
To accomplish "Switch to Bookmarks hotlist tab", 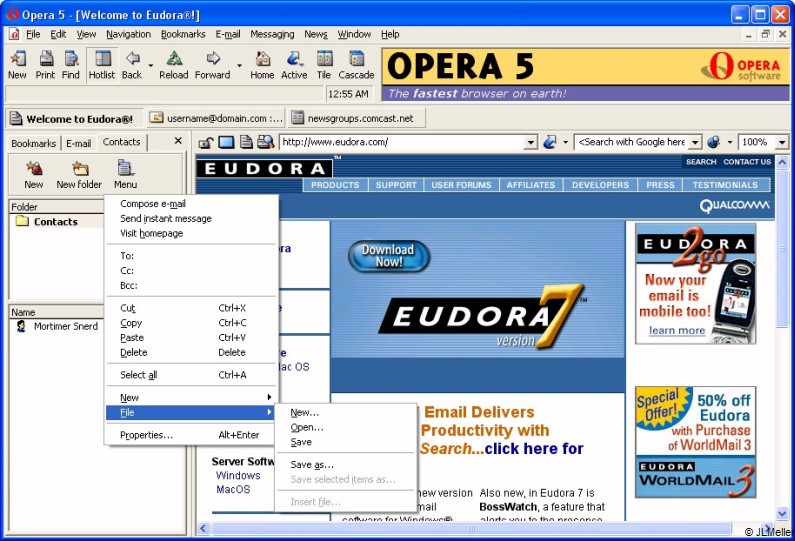I will coord(33,143).
